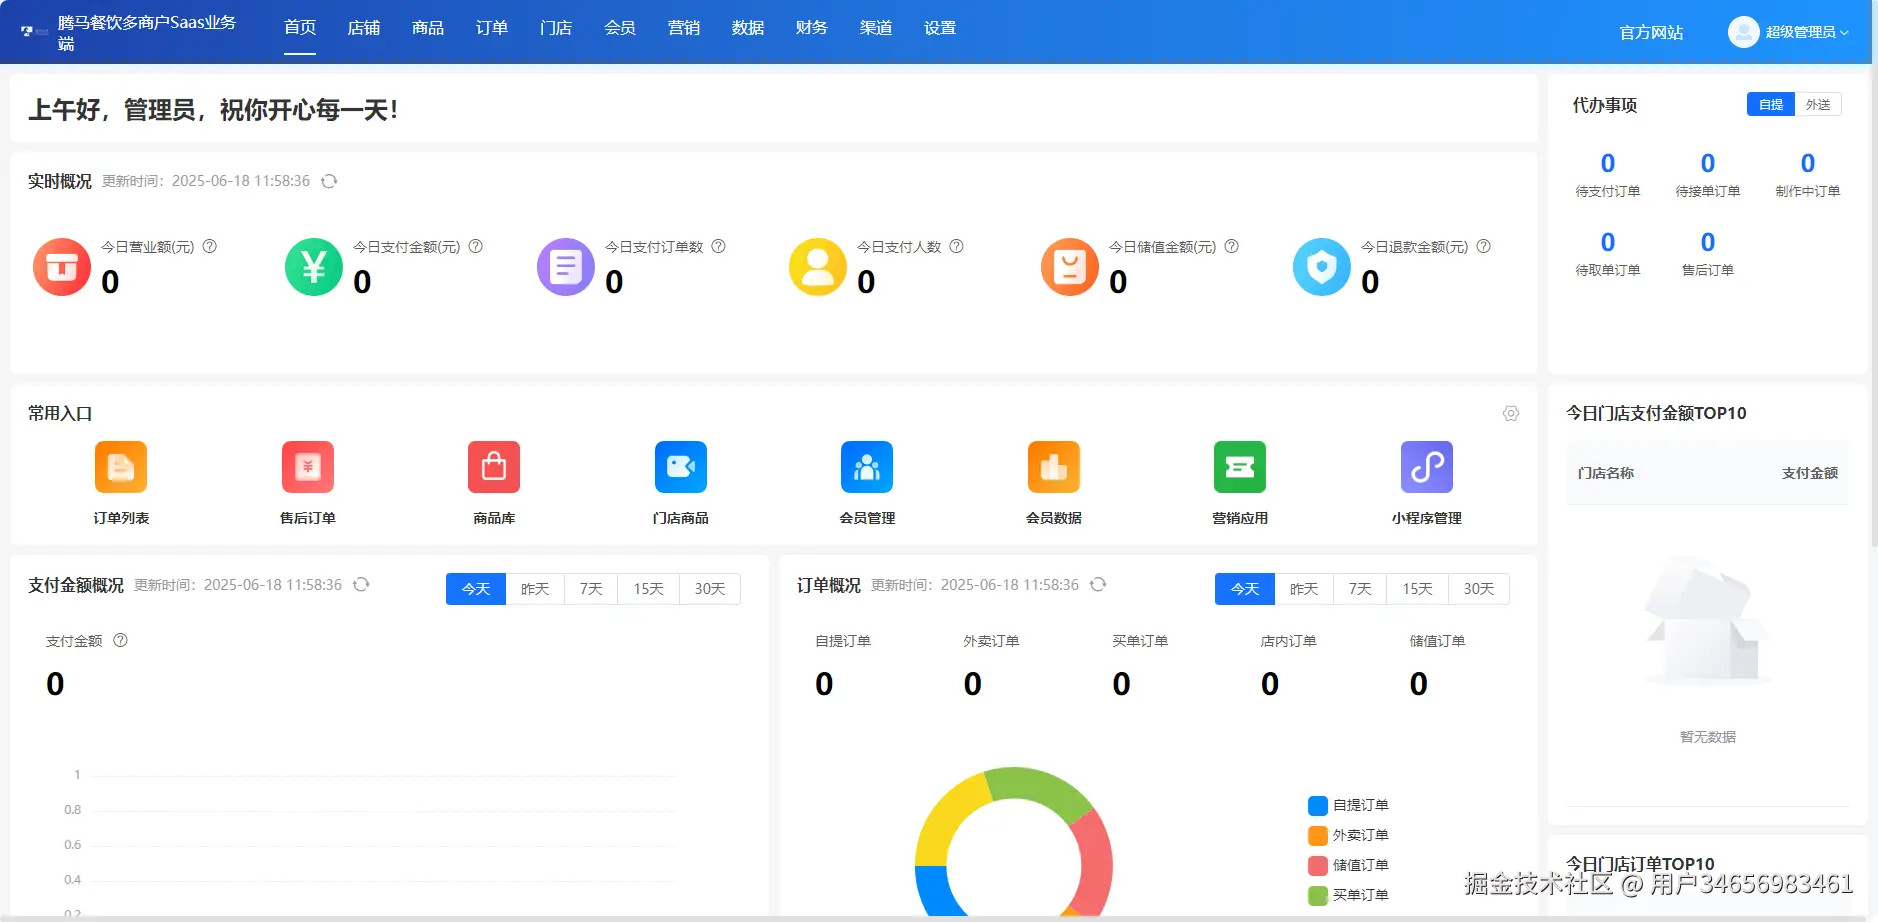This screenshot has width=1878, height=922.
Task: Show help for 今日退款金额(元)
Action: [x=1484, y=246]
